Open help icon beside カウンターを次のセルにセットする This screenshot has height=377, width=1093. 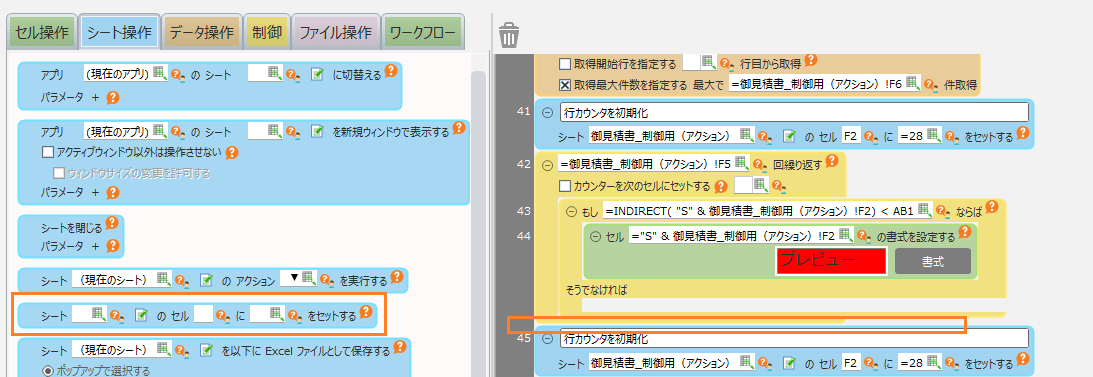pos(721,187)
